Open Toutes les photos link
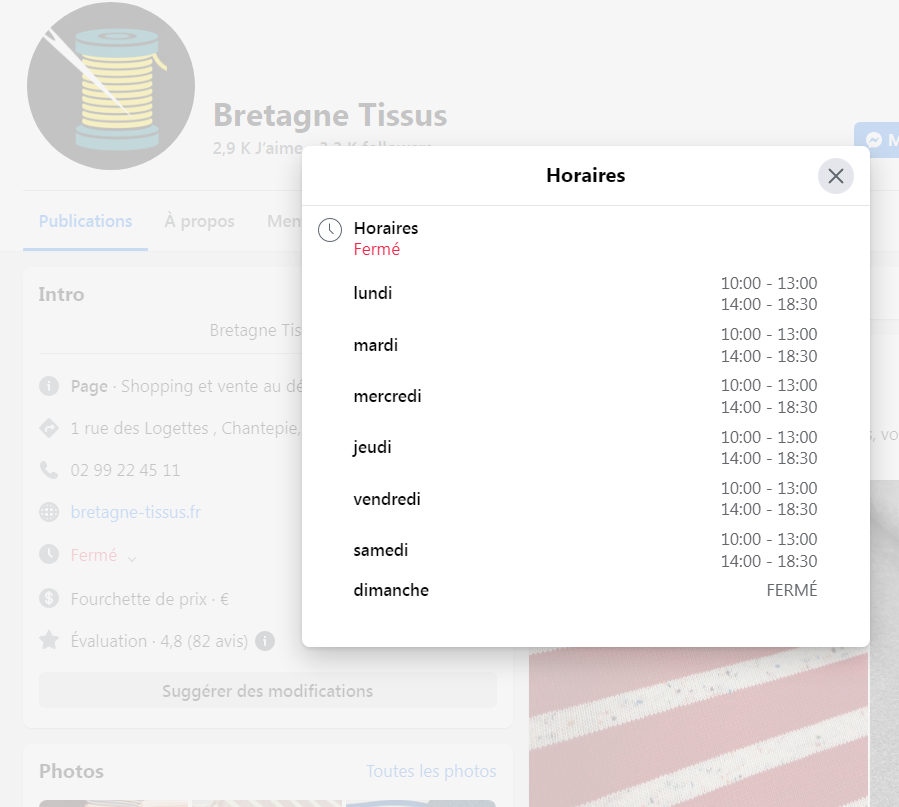 [x=431, y=771]
